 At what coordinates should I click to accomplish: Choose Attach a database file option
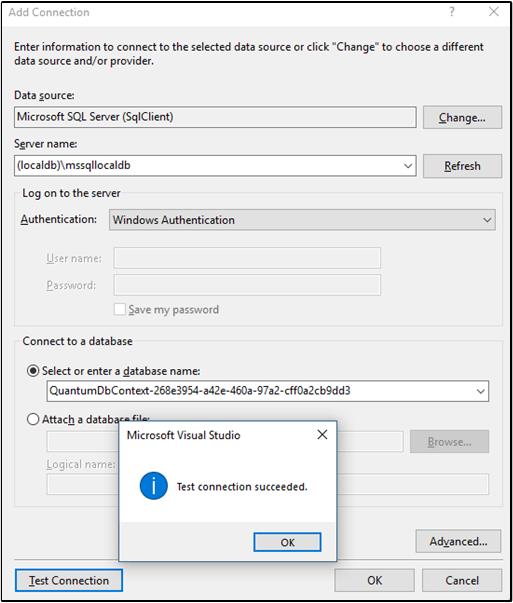33,419
